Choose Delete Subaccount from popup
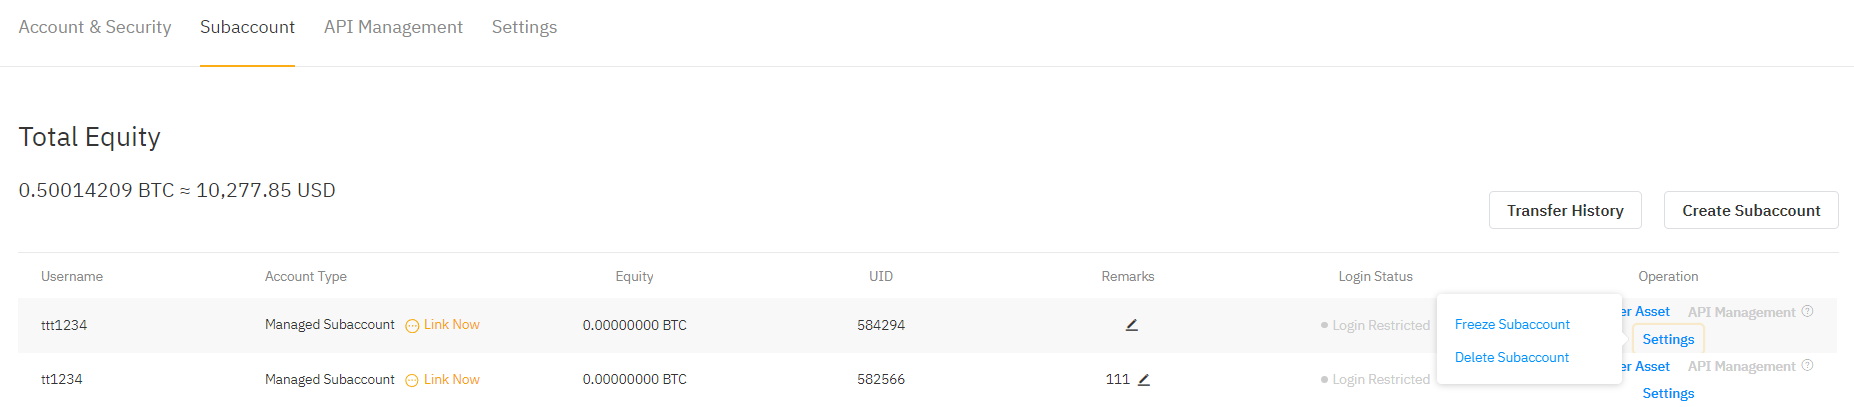The height and width of the screenshot is (407, 1854). (x=1511, y=358)
